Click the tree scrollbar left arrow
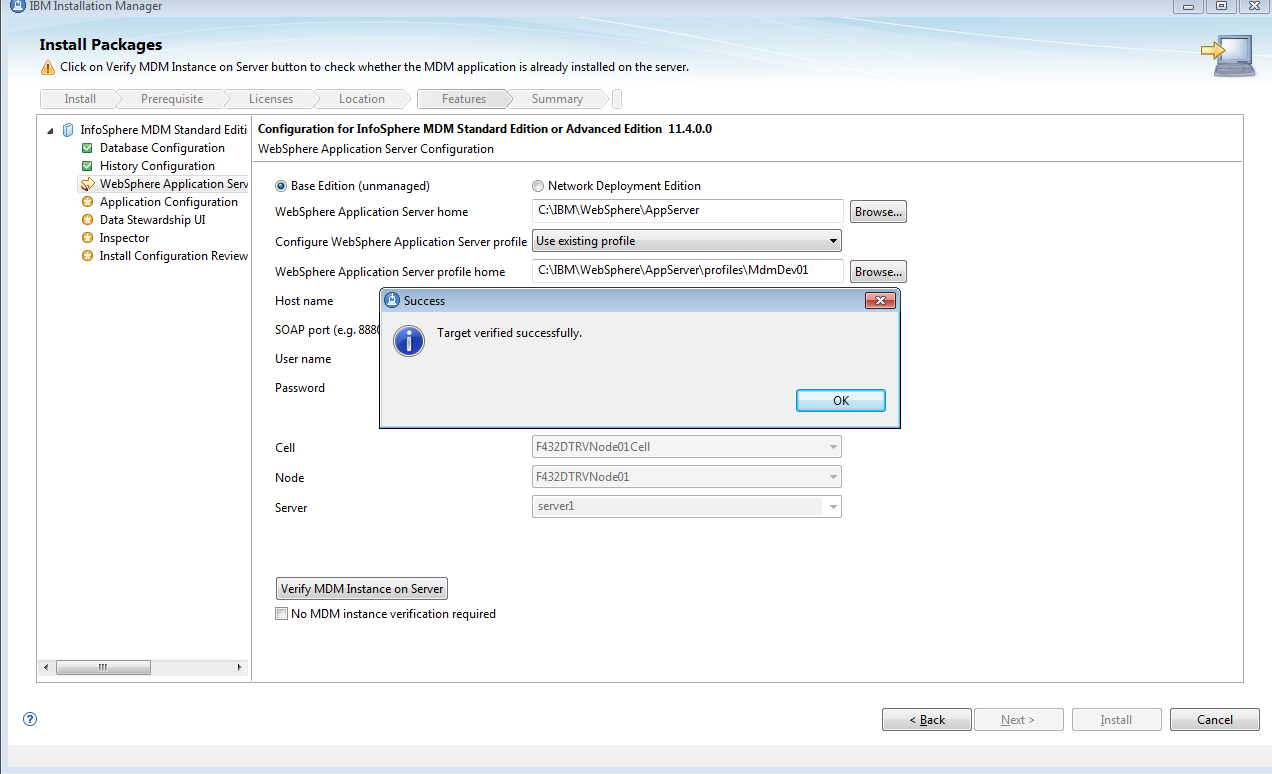 [x=47, y=667]
